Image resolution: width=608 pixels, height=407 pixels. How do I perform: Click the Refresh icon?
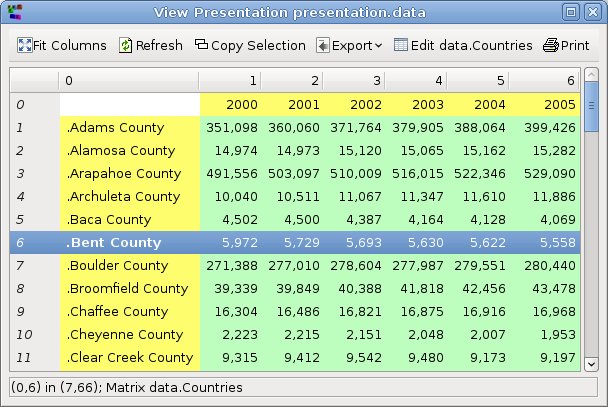[125, 45]
